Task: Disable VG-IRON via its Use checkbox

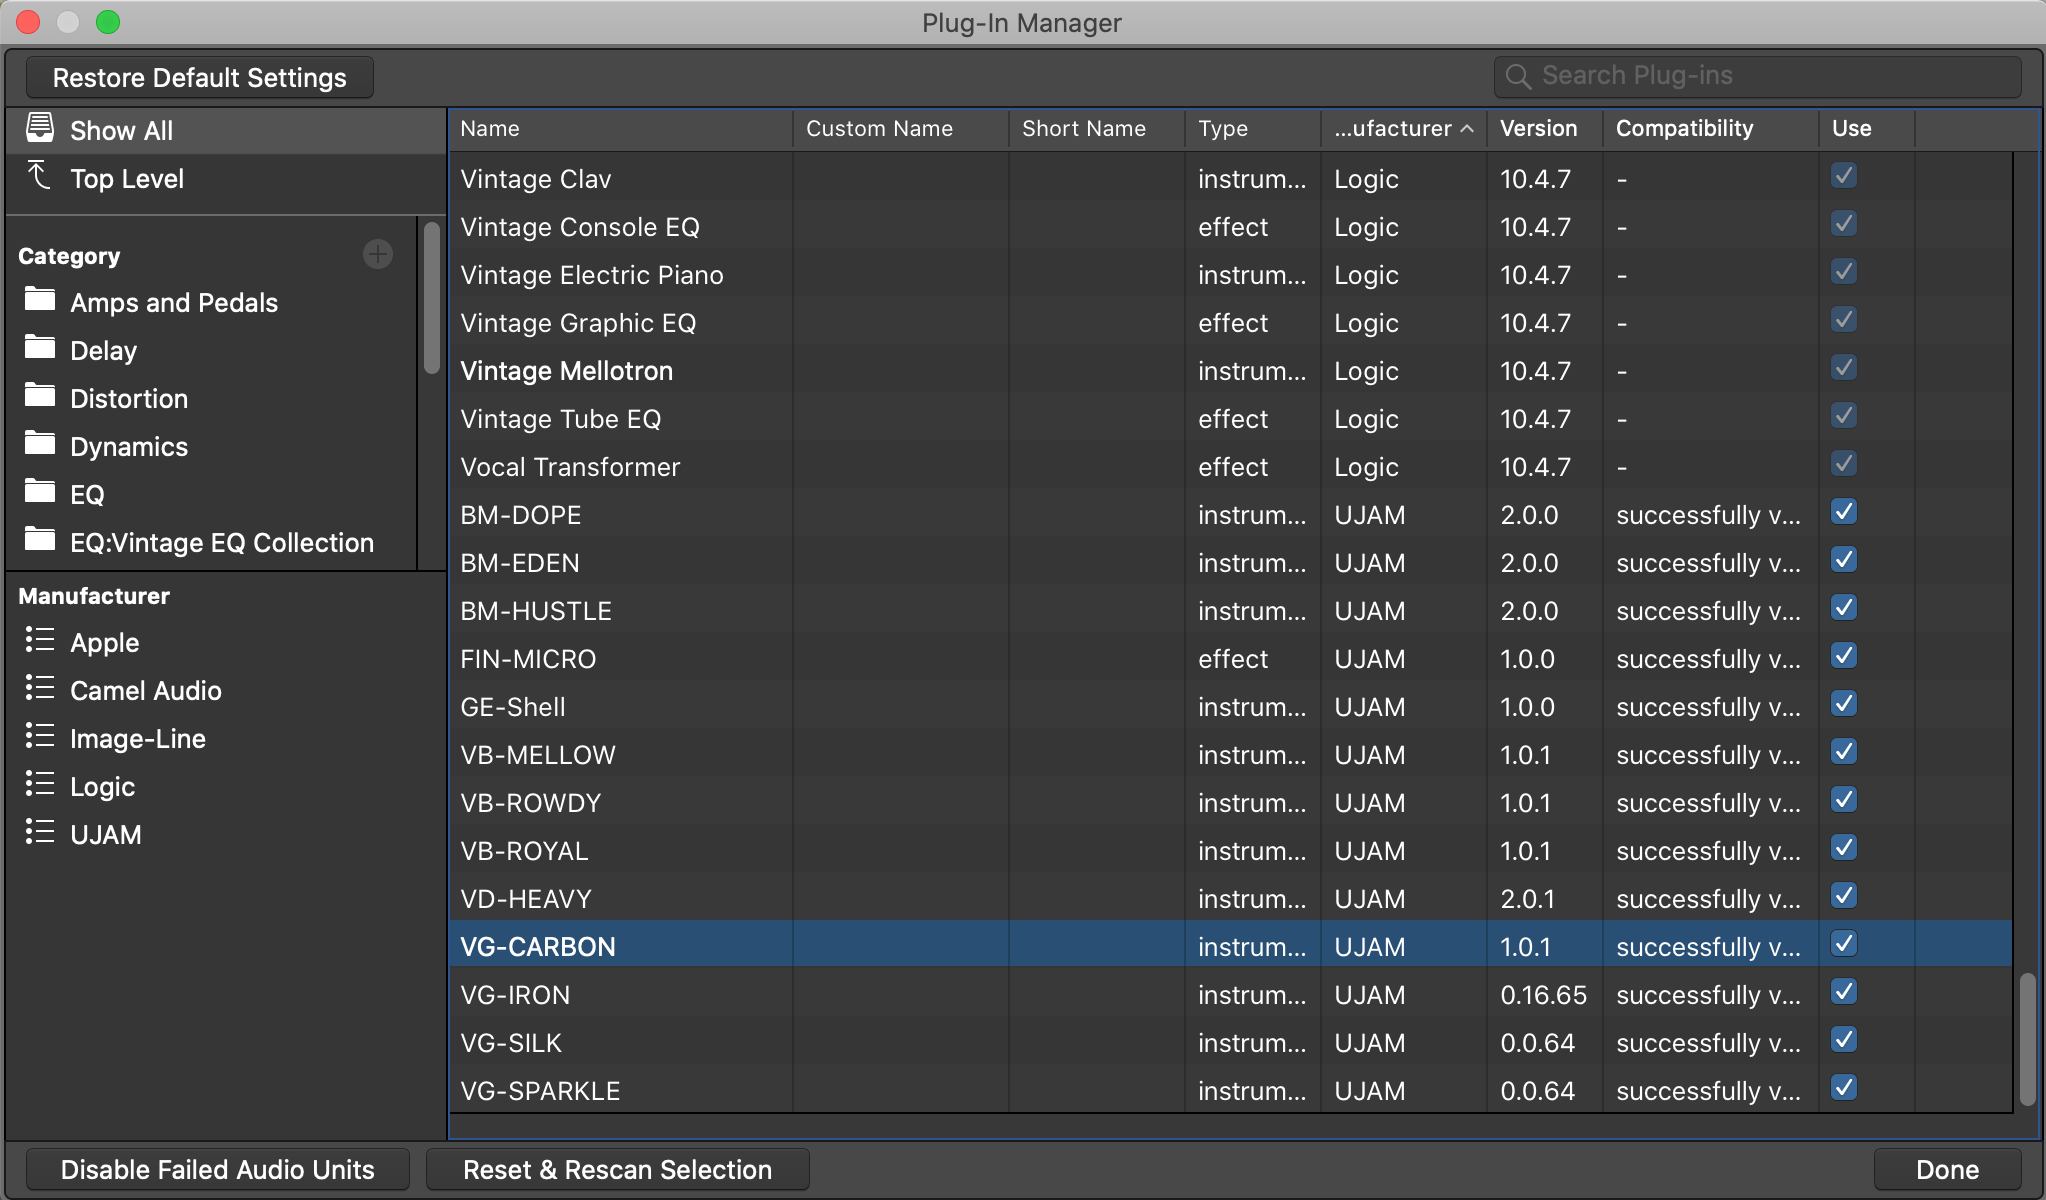Action: [x=1844, y=992]
